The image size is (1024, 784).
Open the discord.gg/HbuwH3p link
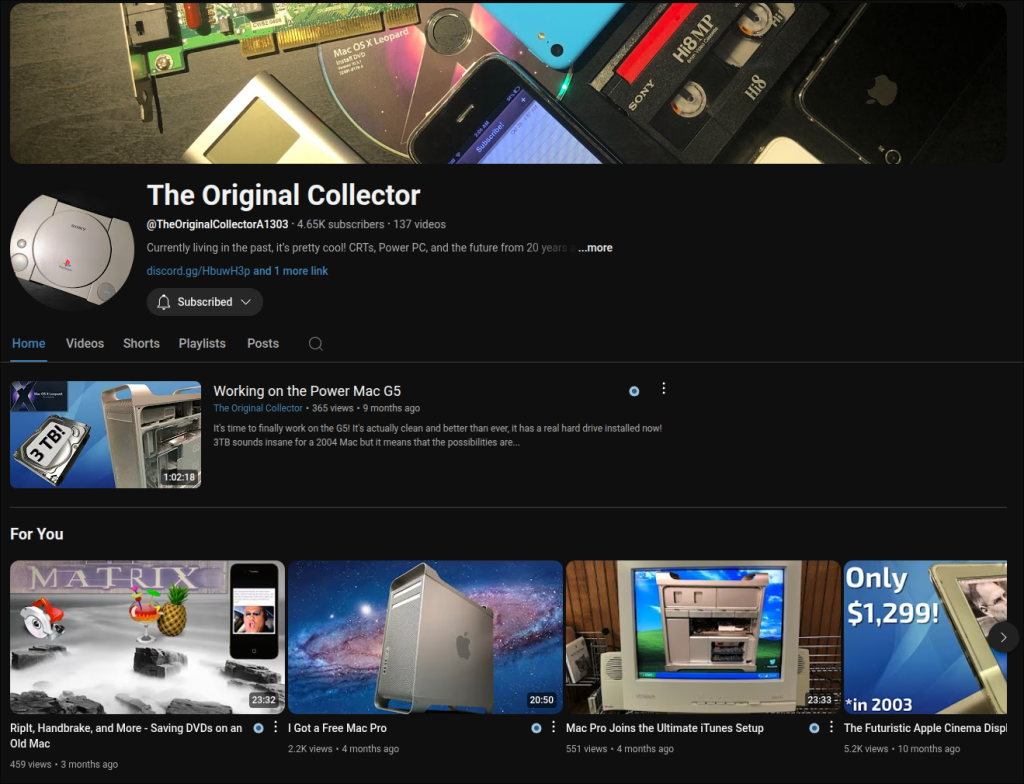pos(197,271)
